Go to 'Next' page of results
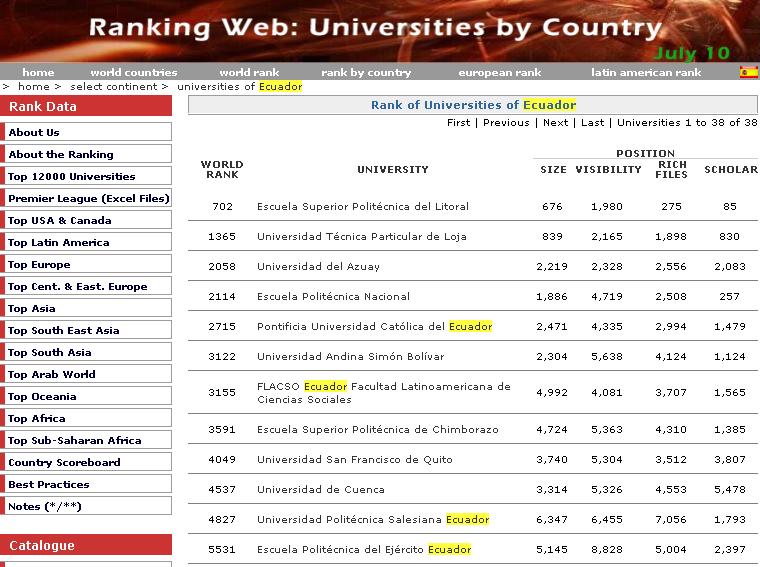This screenshot has height=567, width=760. tap(555, 123)
